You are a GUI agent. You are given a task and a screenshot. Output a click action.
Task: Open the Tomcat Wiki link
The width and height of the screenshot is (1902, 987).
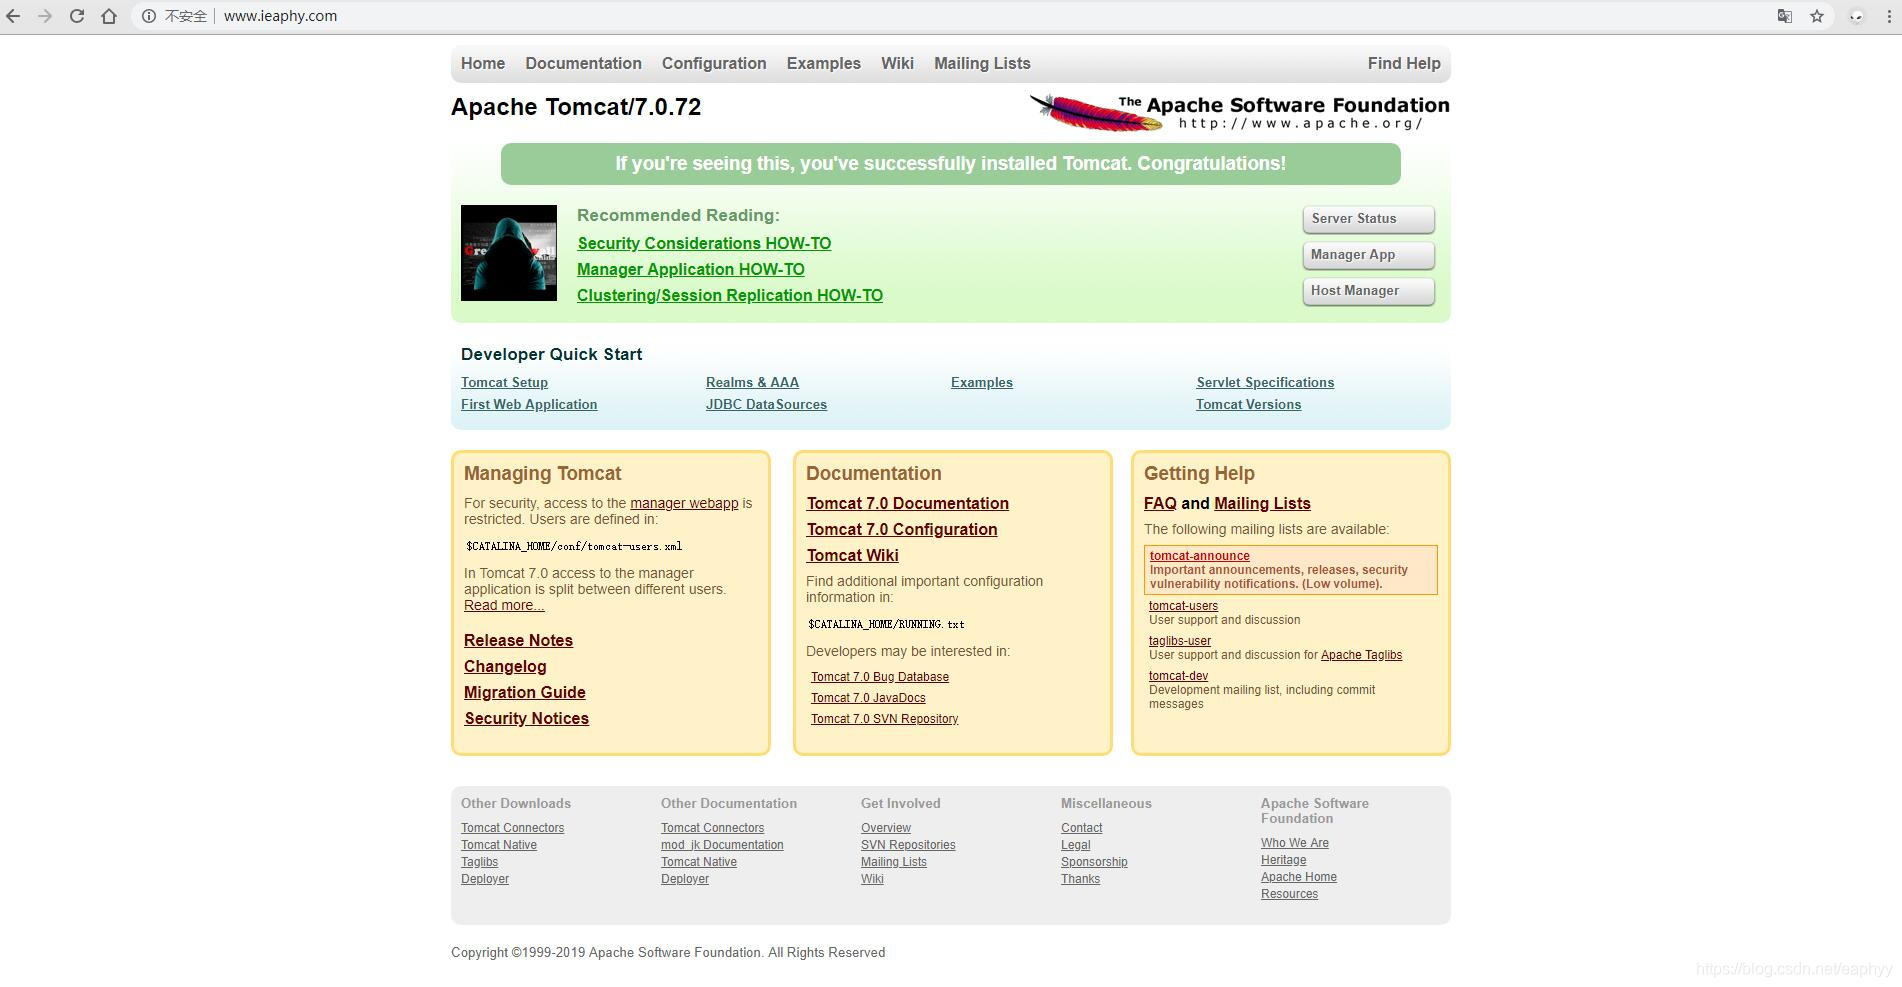(853, 555)
